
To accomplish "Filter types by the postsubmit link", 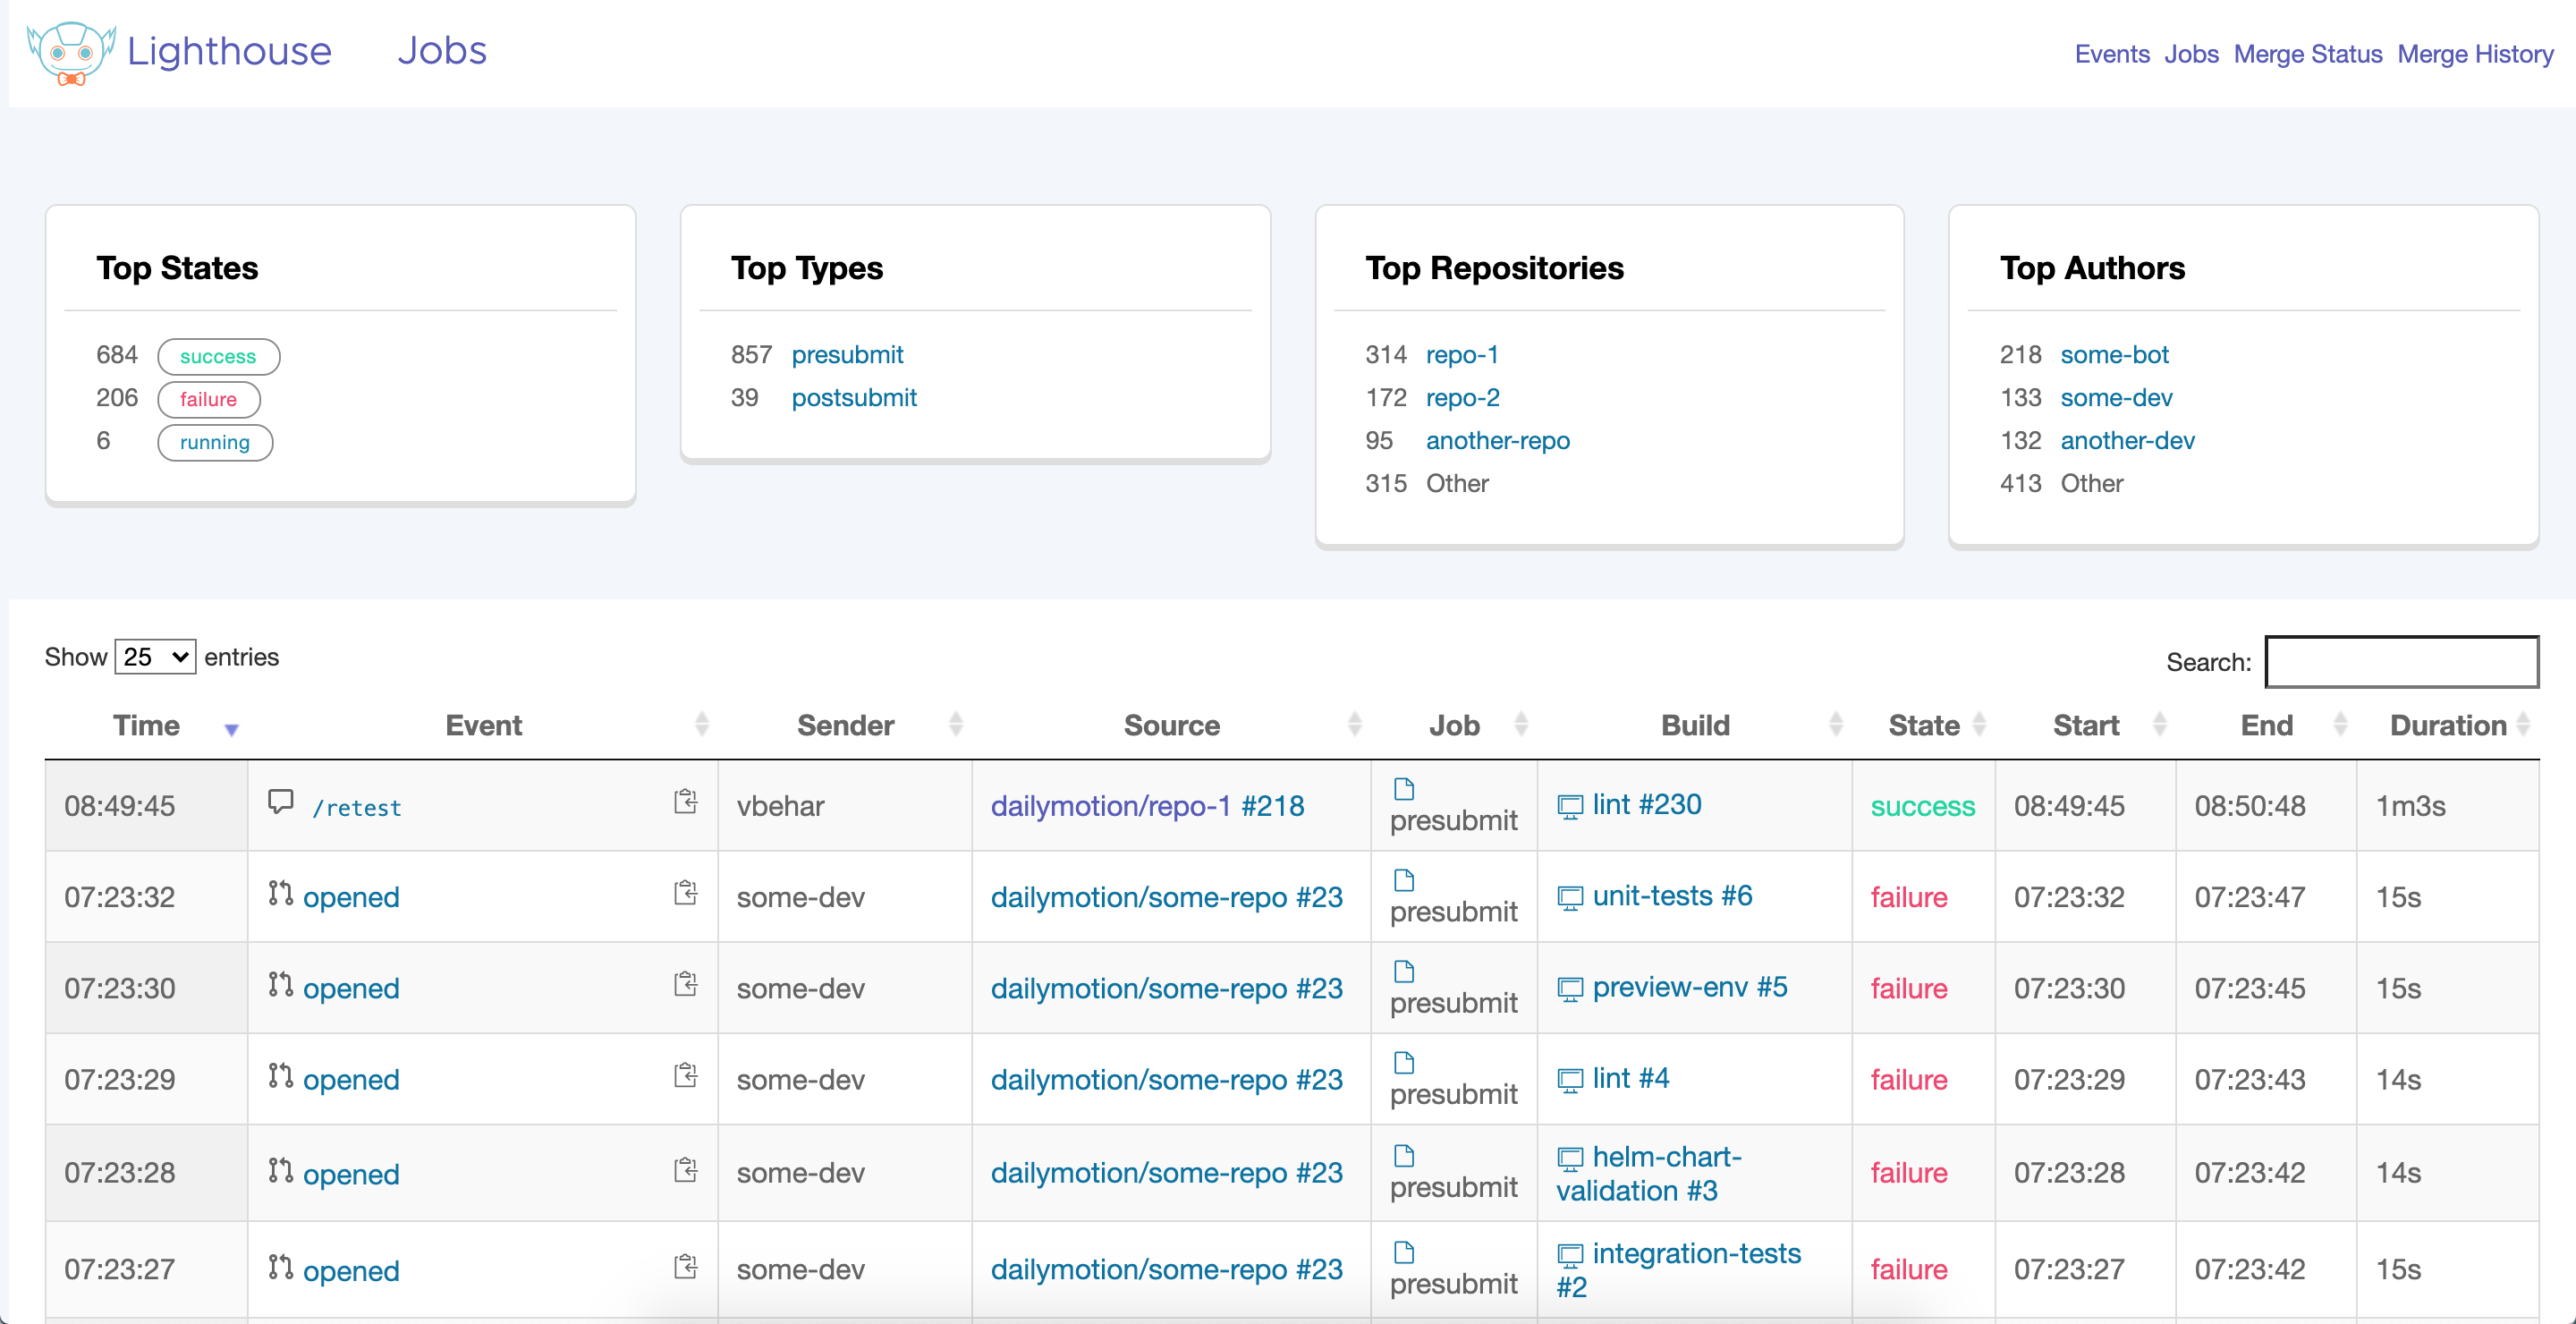I will tap(853, 398).
